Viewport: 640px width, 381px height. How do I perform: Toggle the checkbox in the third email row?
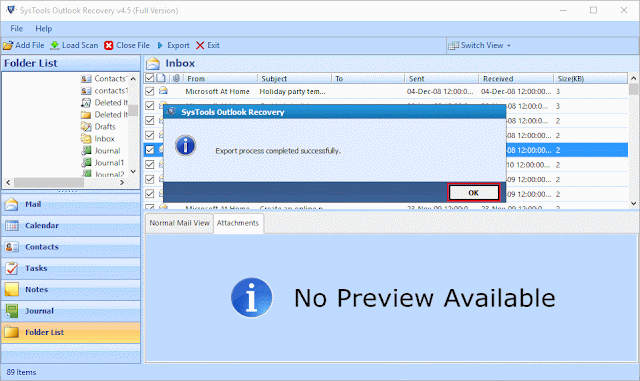pyautogui.click(x=150, y=120)
